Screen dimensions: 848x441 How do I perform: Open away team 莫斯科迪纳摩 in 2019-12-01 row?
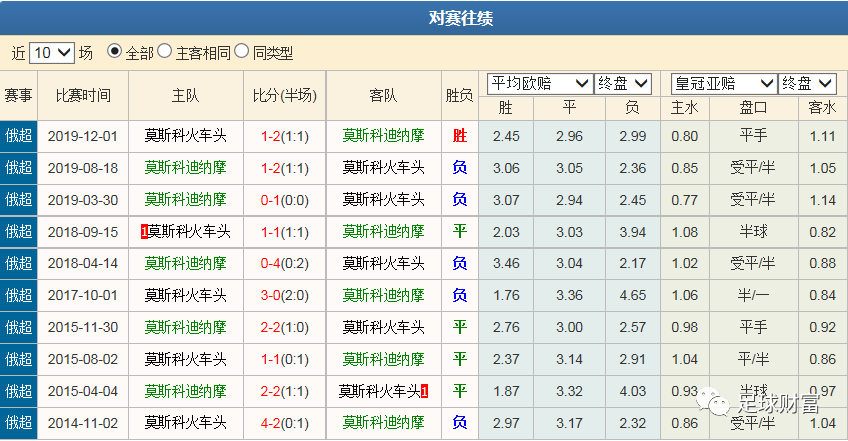[383, 136]
